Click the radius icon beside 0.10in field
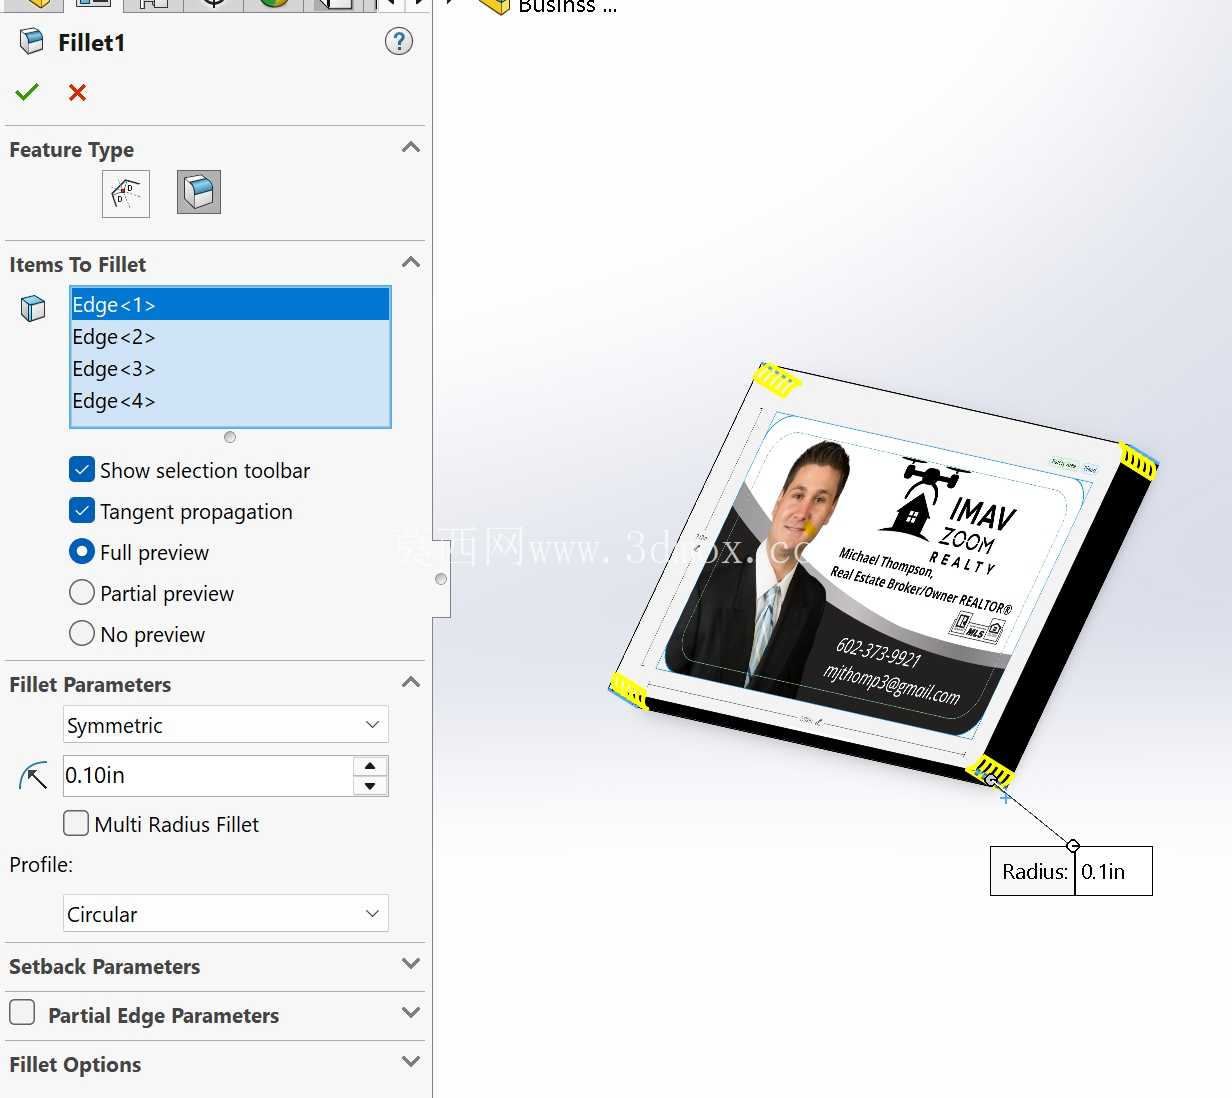Image resolution: width=1232 pixels, height=1098 pixels. coord(33,776)
